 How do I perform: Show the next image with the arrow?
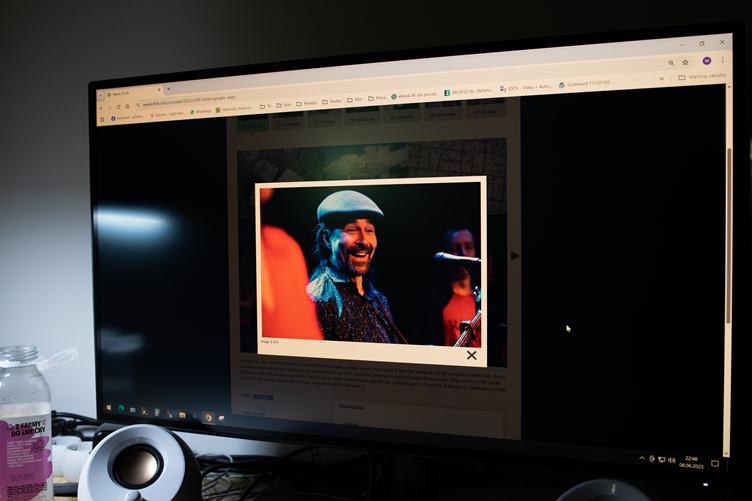click(515, 256)
